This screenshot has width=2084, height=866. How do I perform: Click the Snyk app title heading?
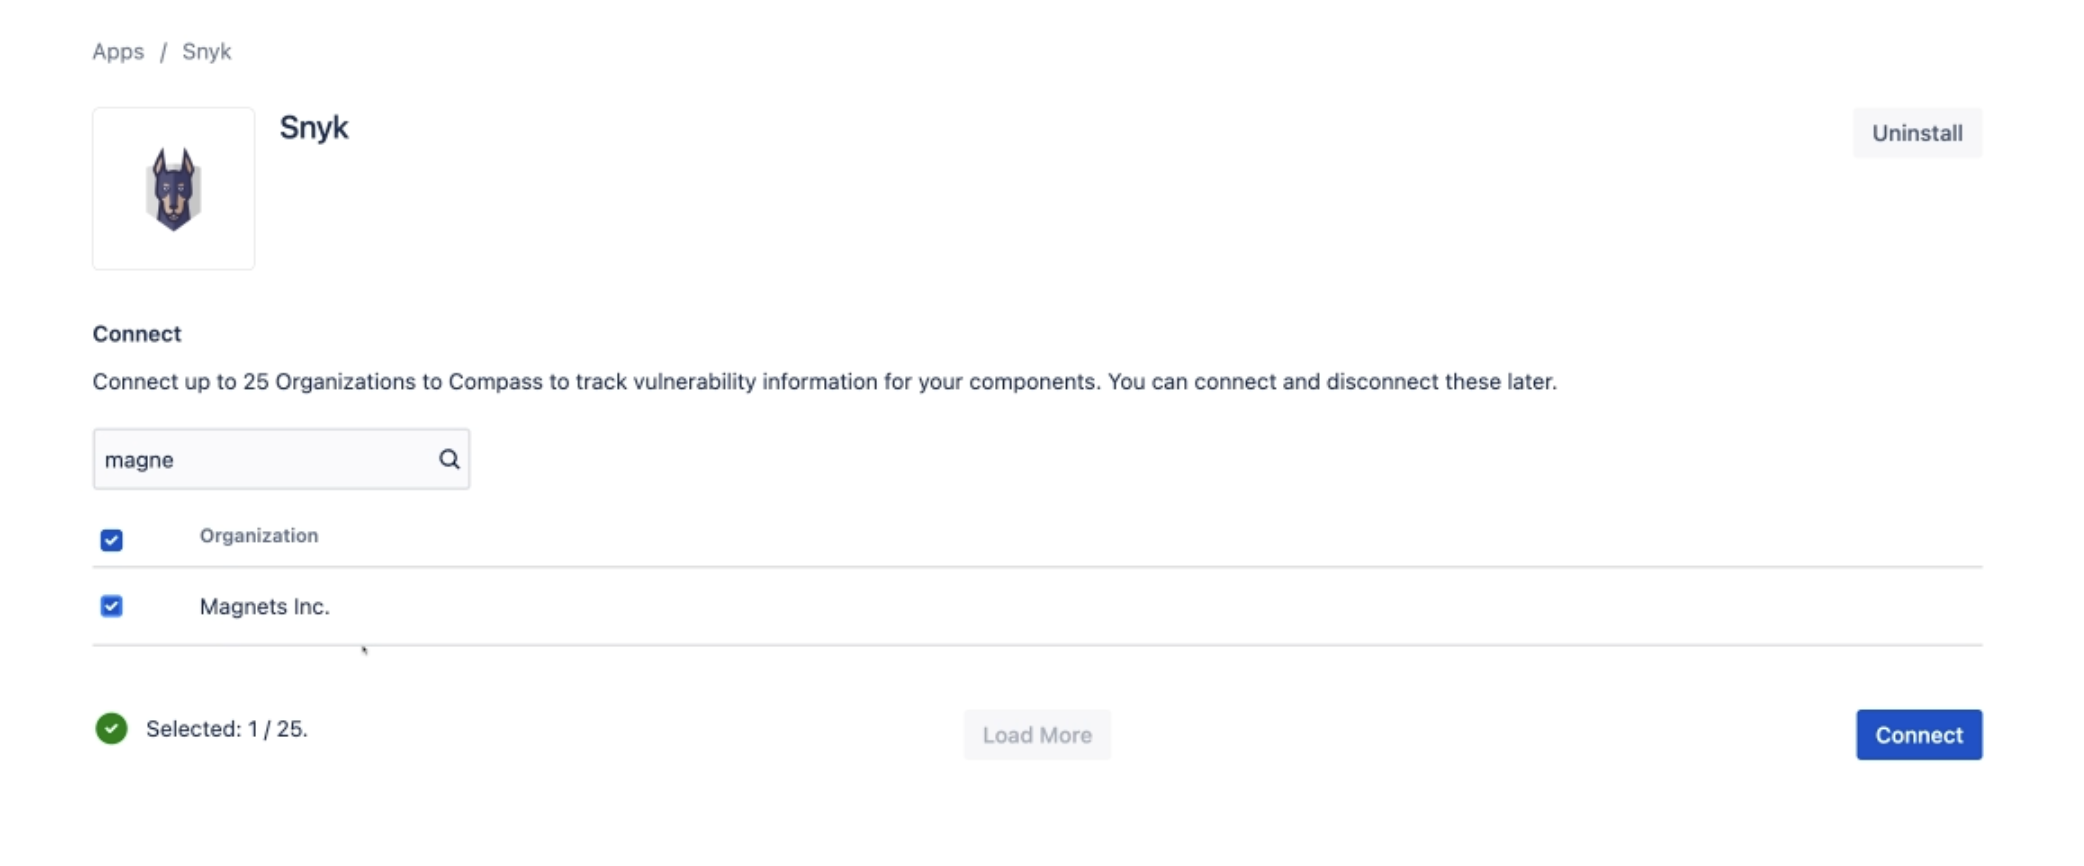coord(314,128)
